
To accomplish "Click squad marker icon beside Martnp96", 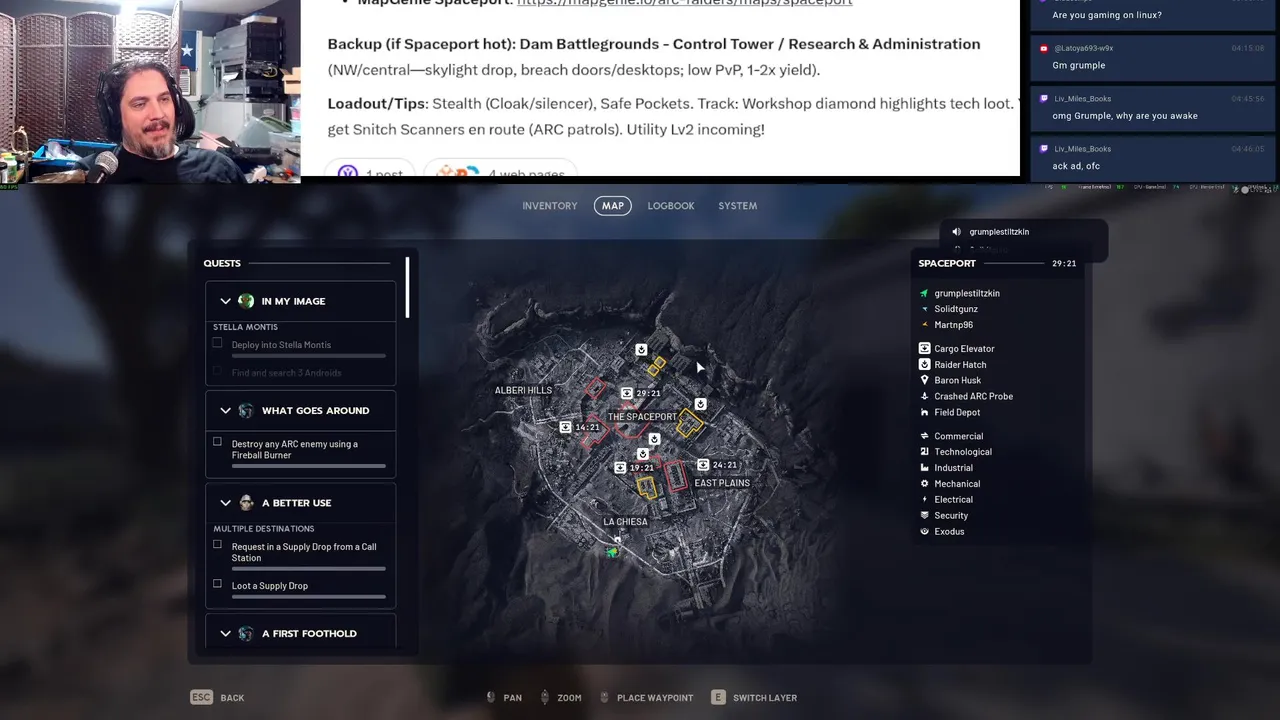I will [x=924, y=325].
